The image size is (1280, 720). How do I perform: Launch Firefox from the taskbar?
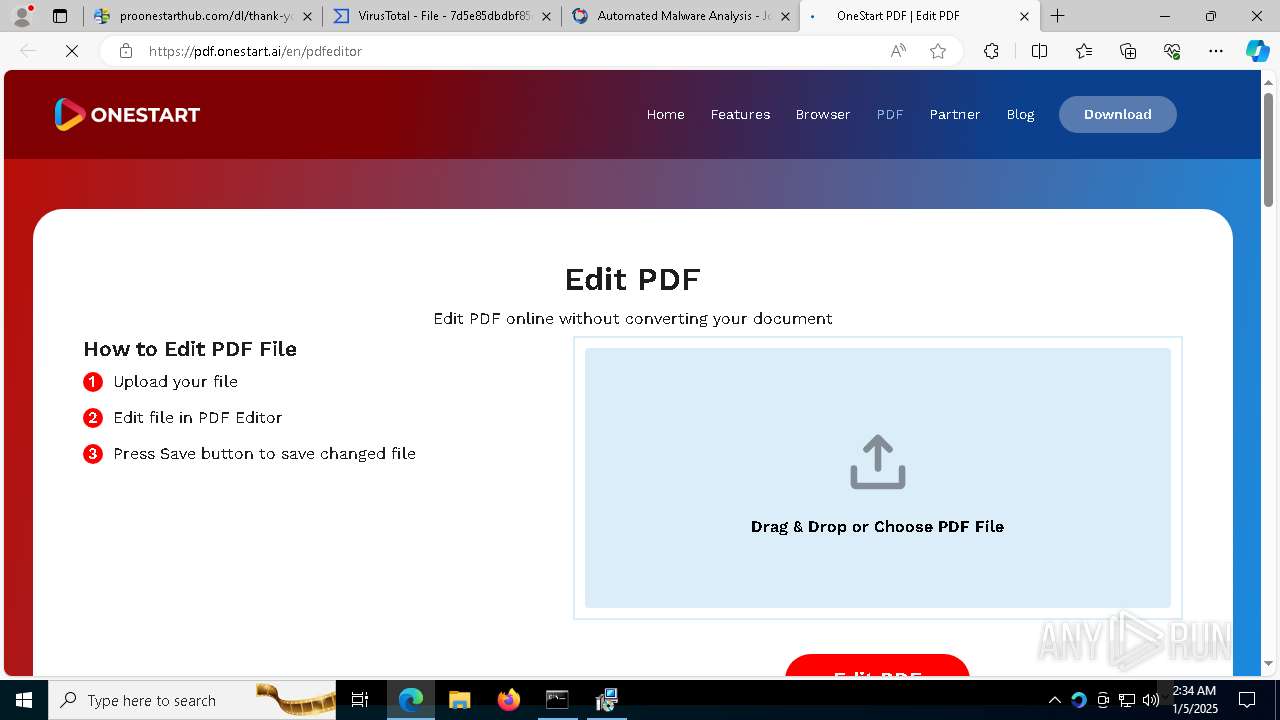[x=508, y=700]
